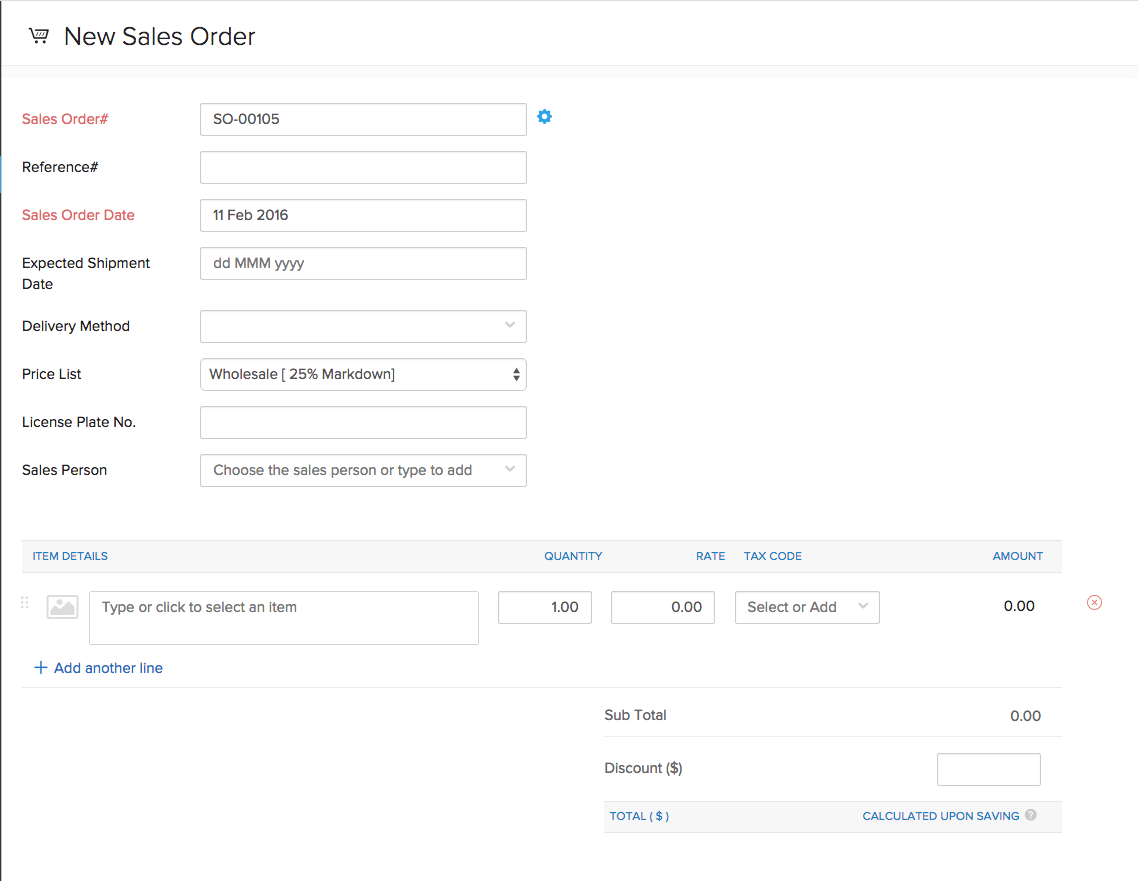Open the sales order number settings gear
Viewport: 1138px width, 881px height.
click(x=544, y=117)
